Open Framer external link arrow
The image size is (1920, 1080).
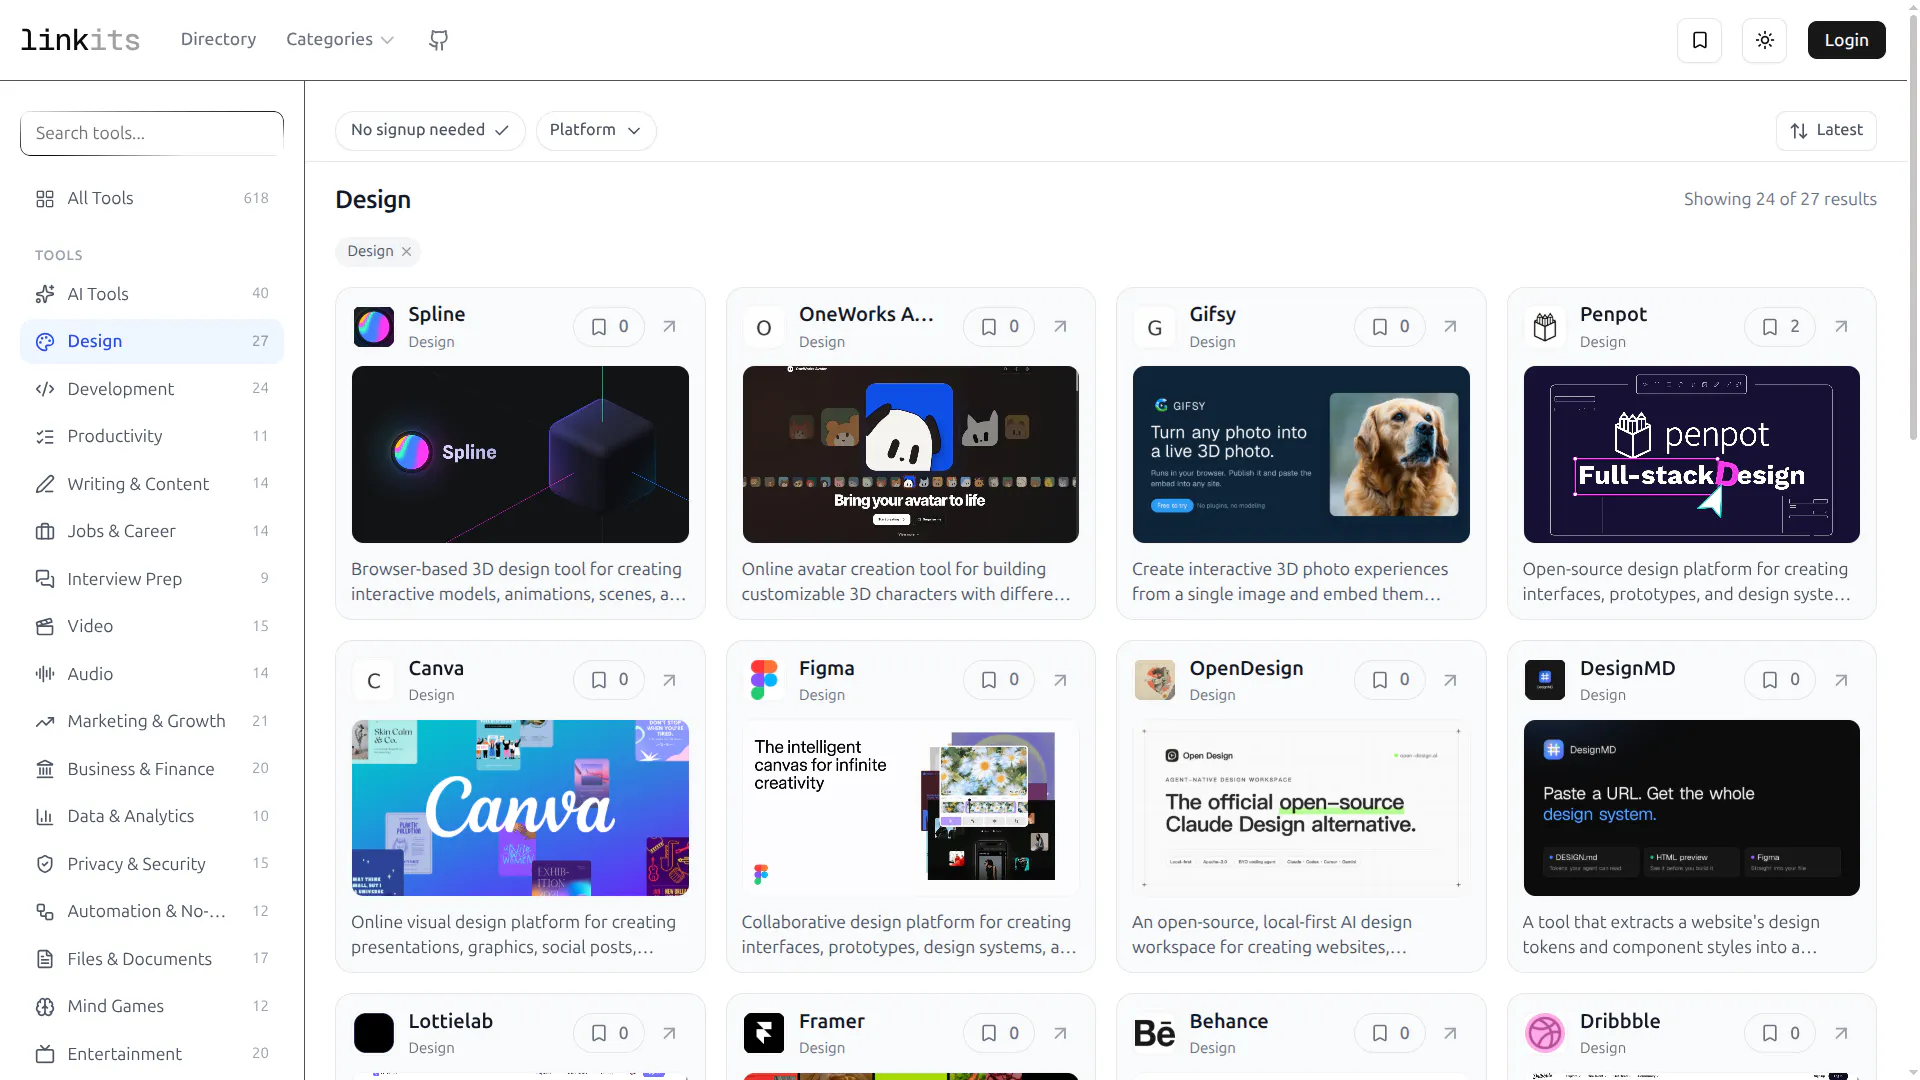click(x=1061, y=1033)
